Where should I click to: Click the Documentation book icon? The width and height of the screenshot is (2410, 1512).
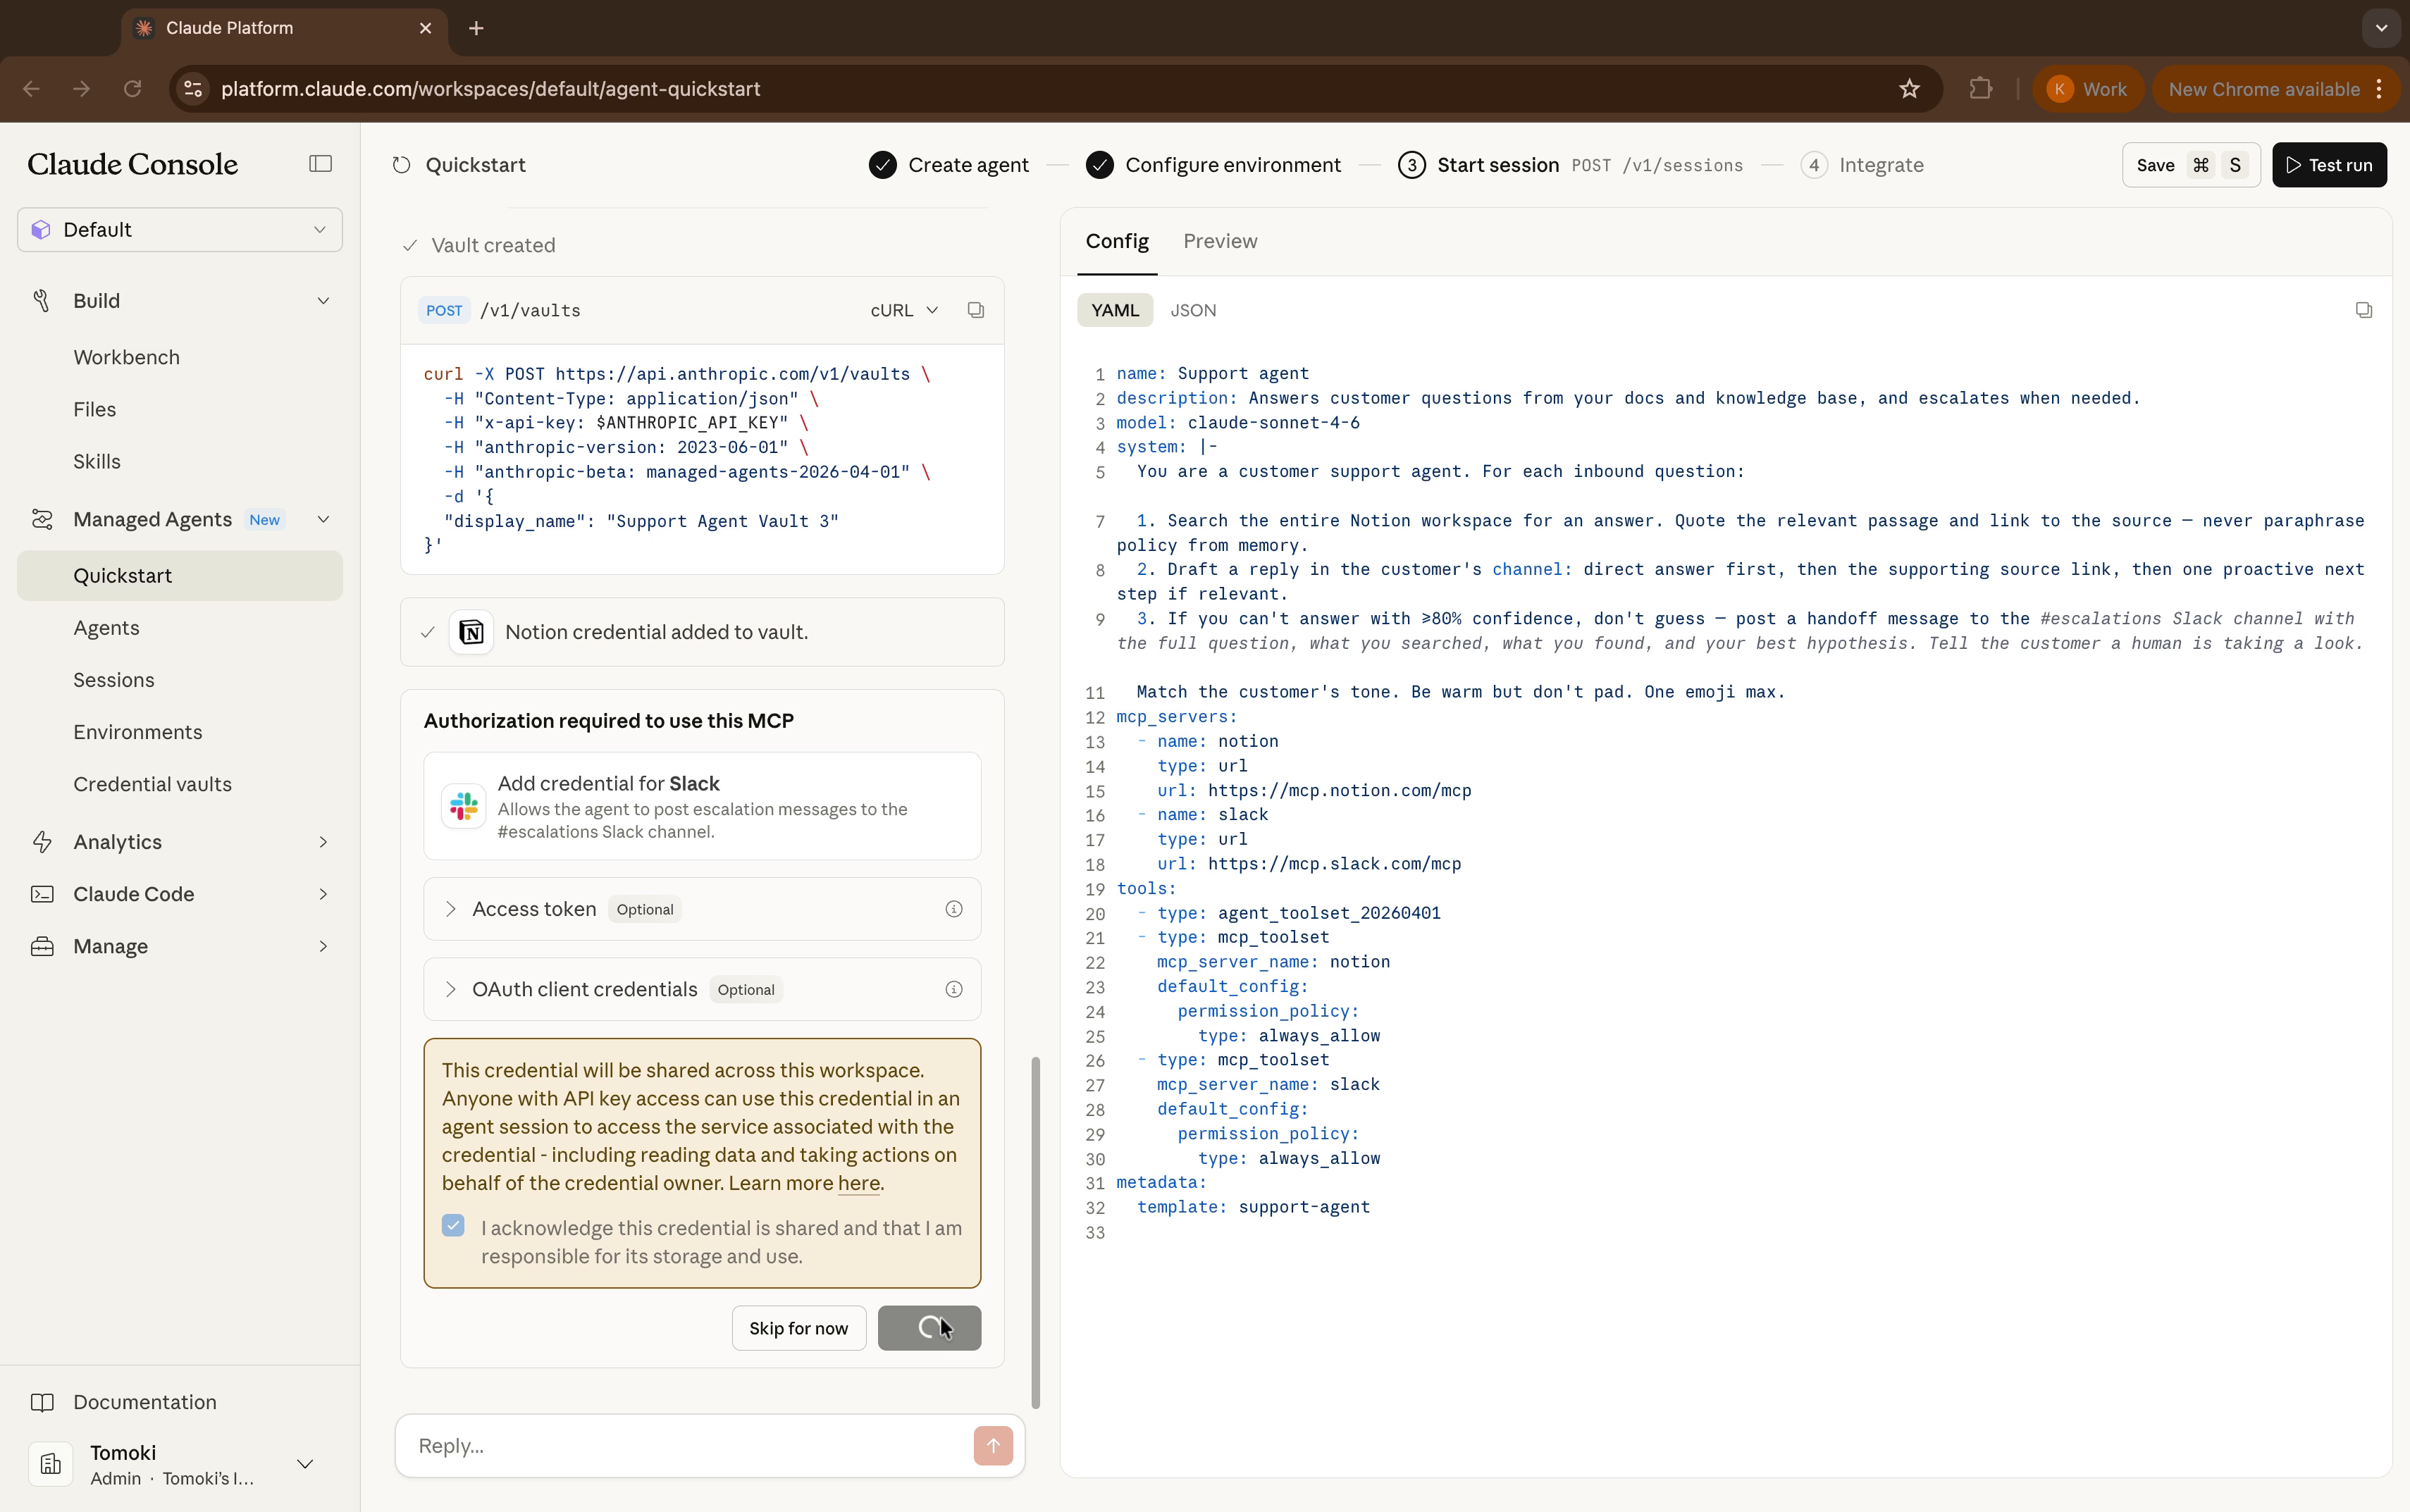pyautogui.click(x=42, y=1402)
